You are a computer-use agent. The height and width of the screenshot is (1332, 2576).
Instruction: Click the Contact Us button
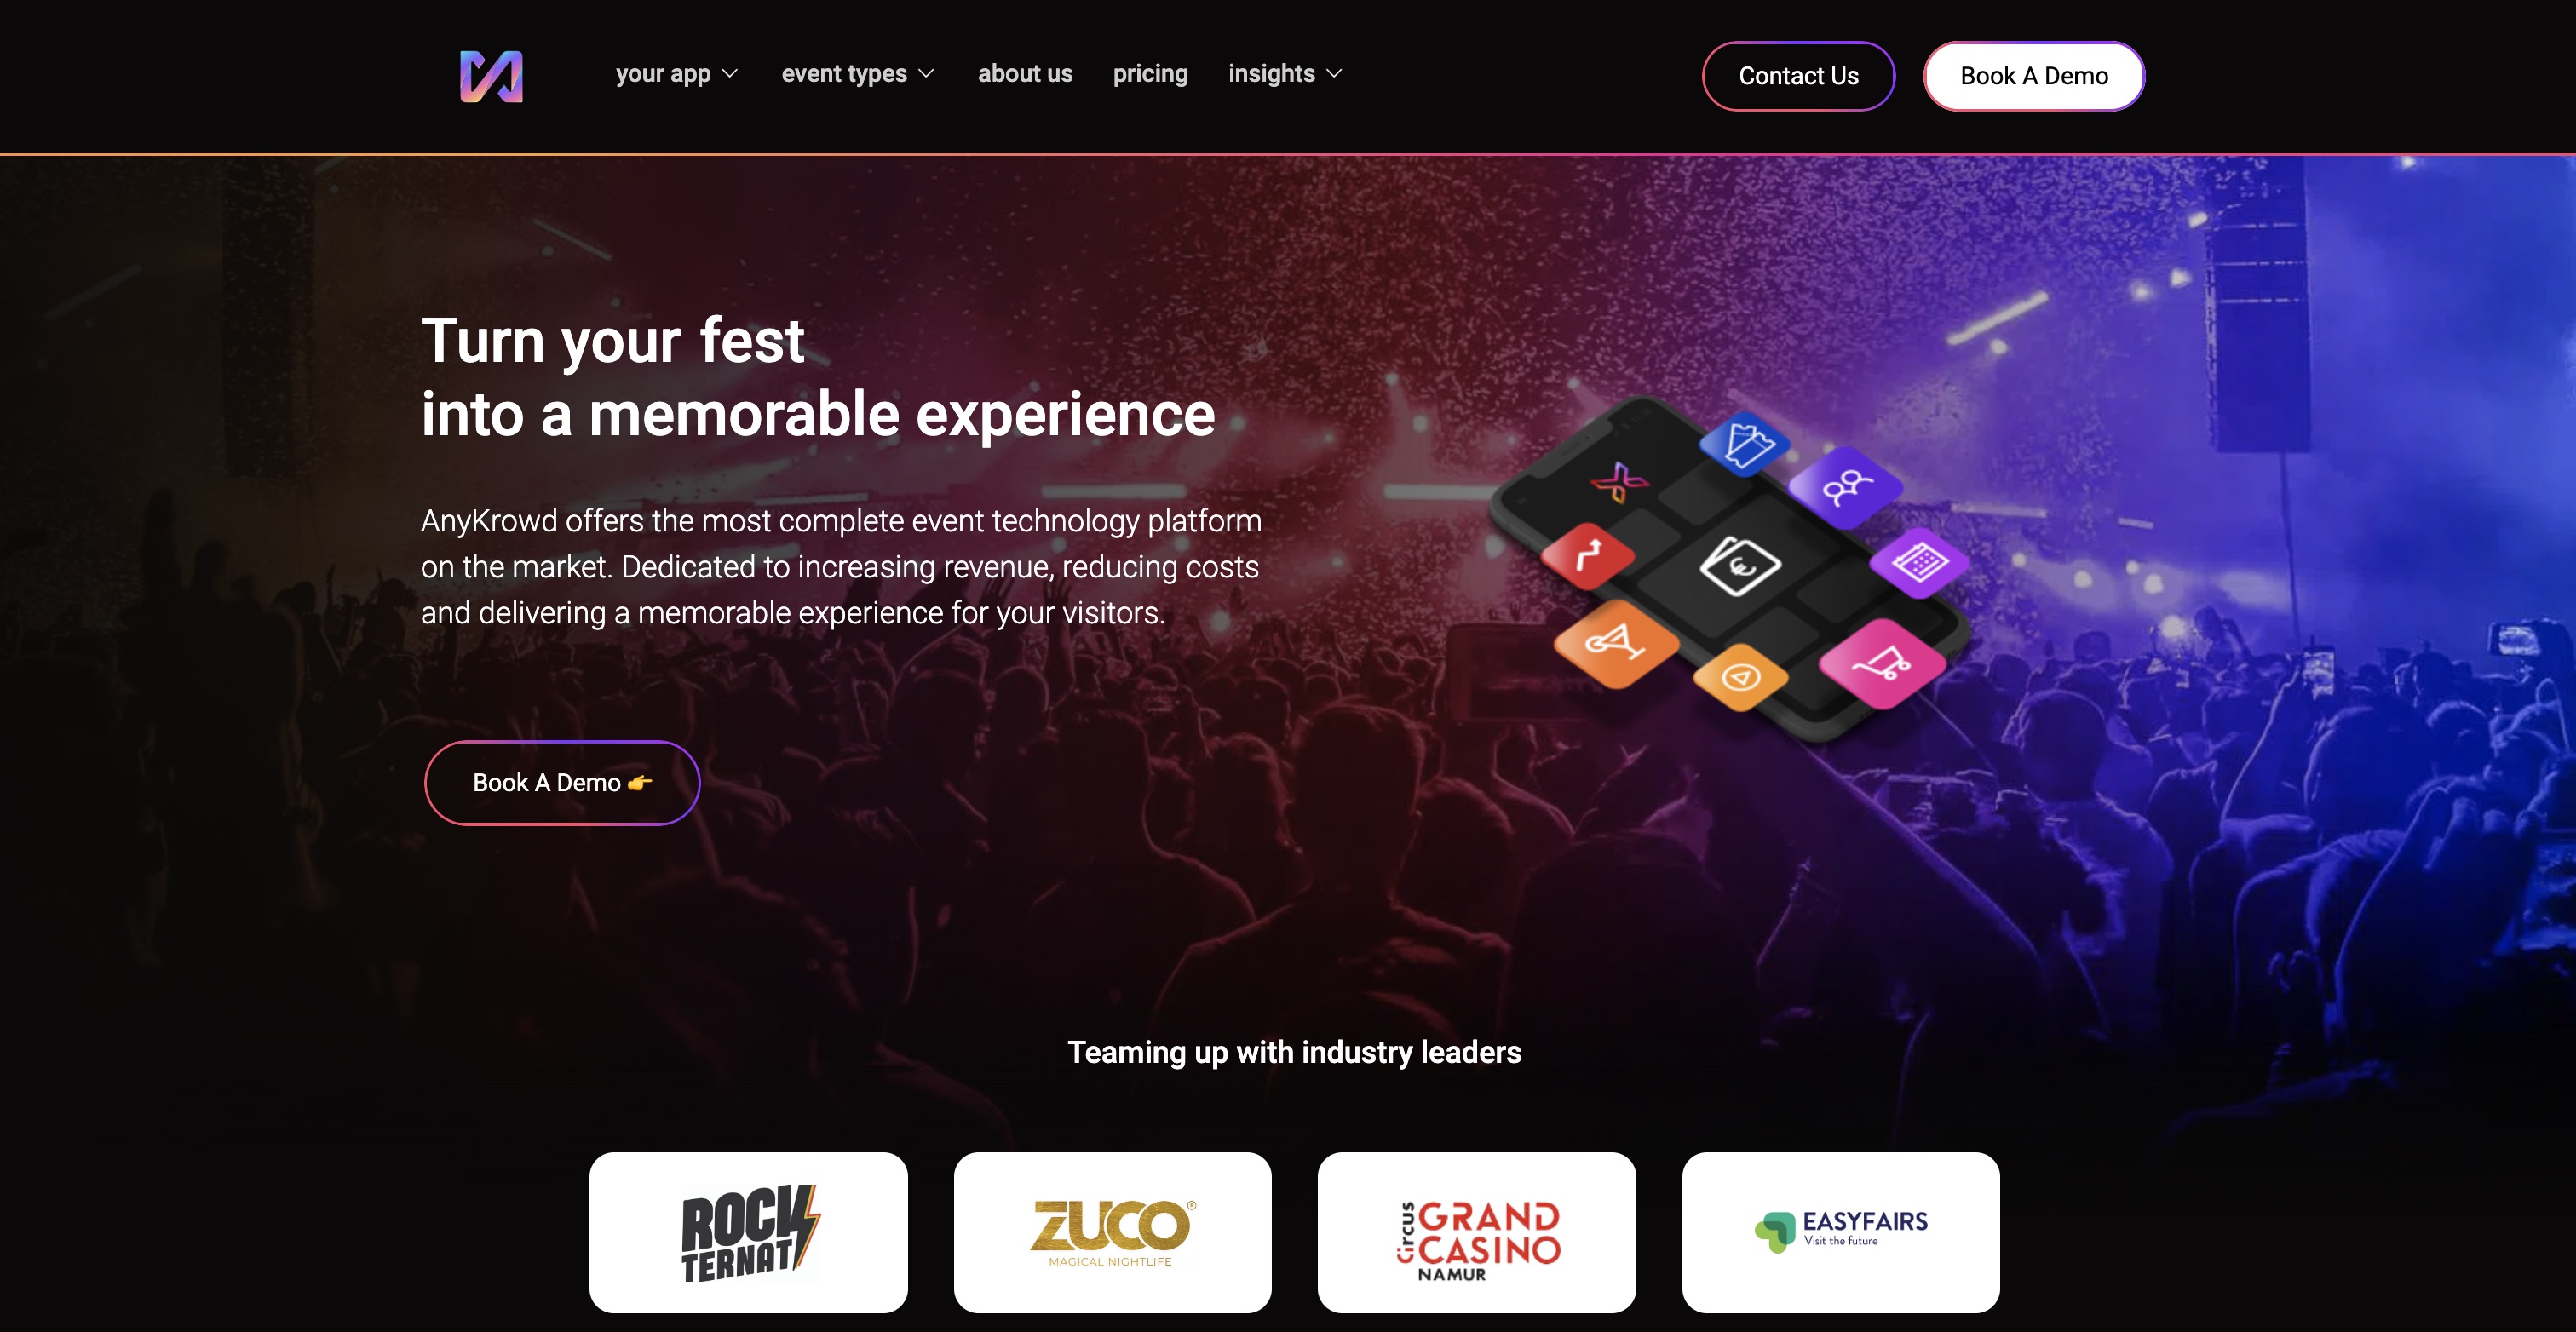(1798, 76)
